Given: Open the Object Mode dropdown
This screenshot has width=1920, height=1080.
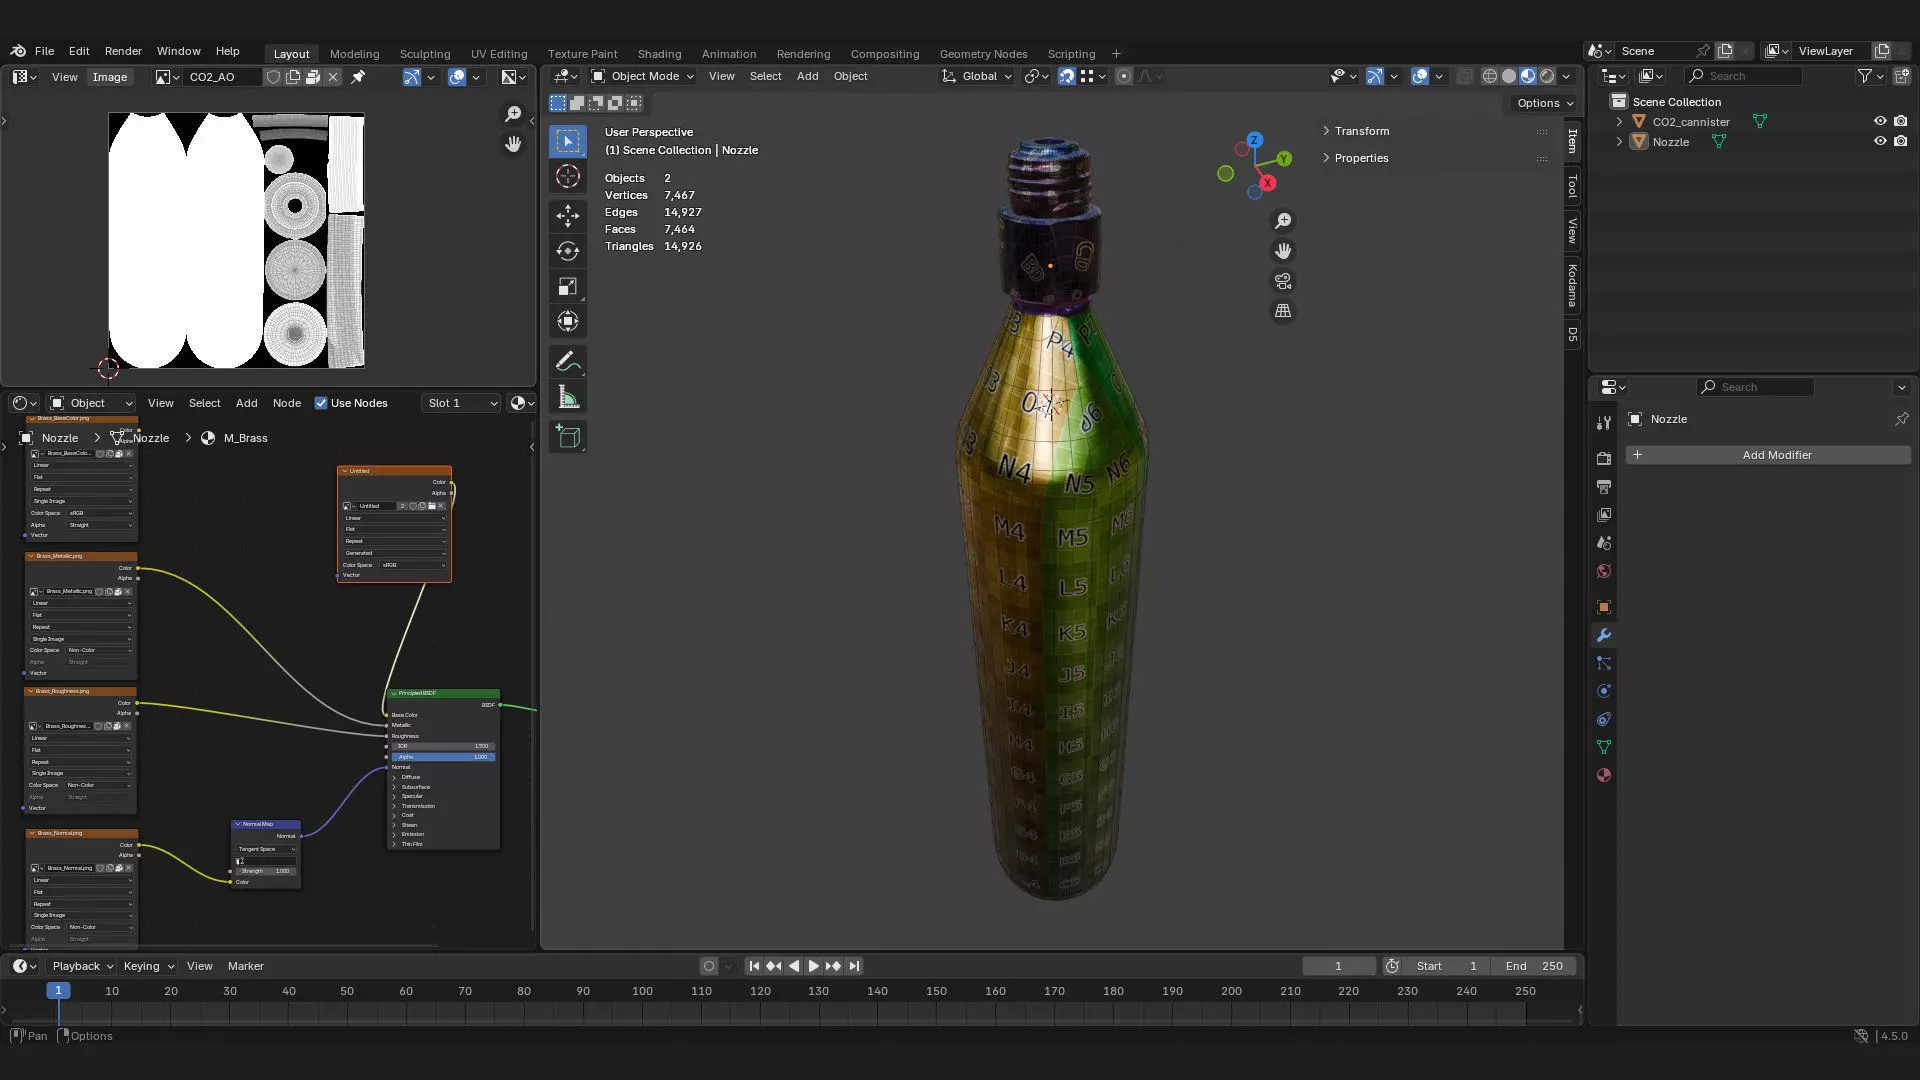Looking at the screenshot, I should pos(641,76).
